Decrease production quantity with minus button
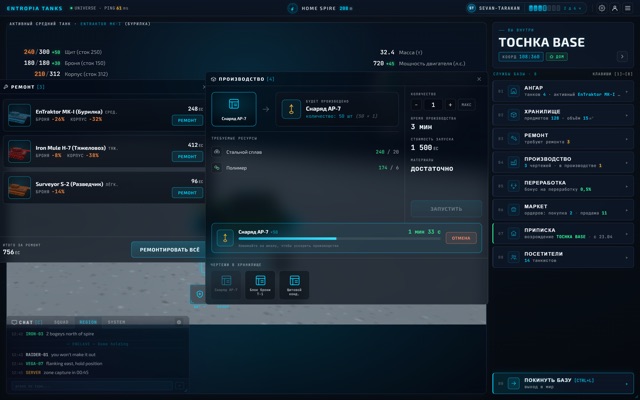The width and height of the screenshot is (640, 400). (416, 104)
